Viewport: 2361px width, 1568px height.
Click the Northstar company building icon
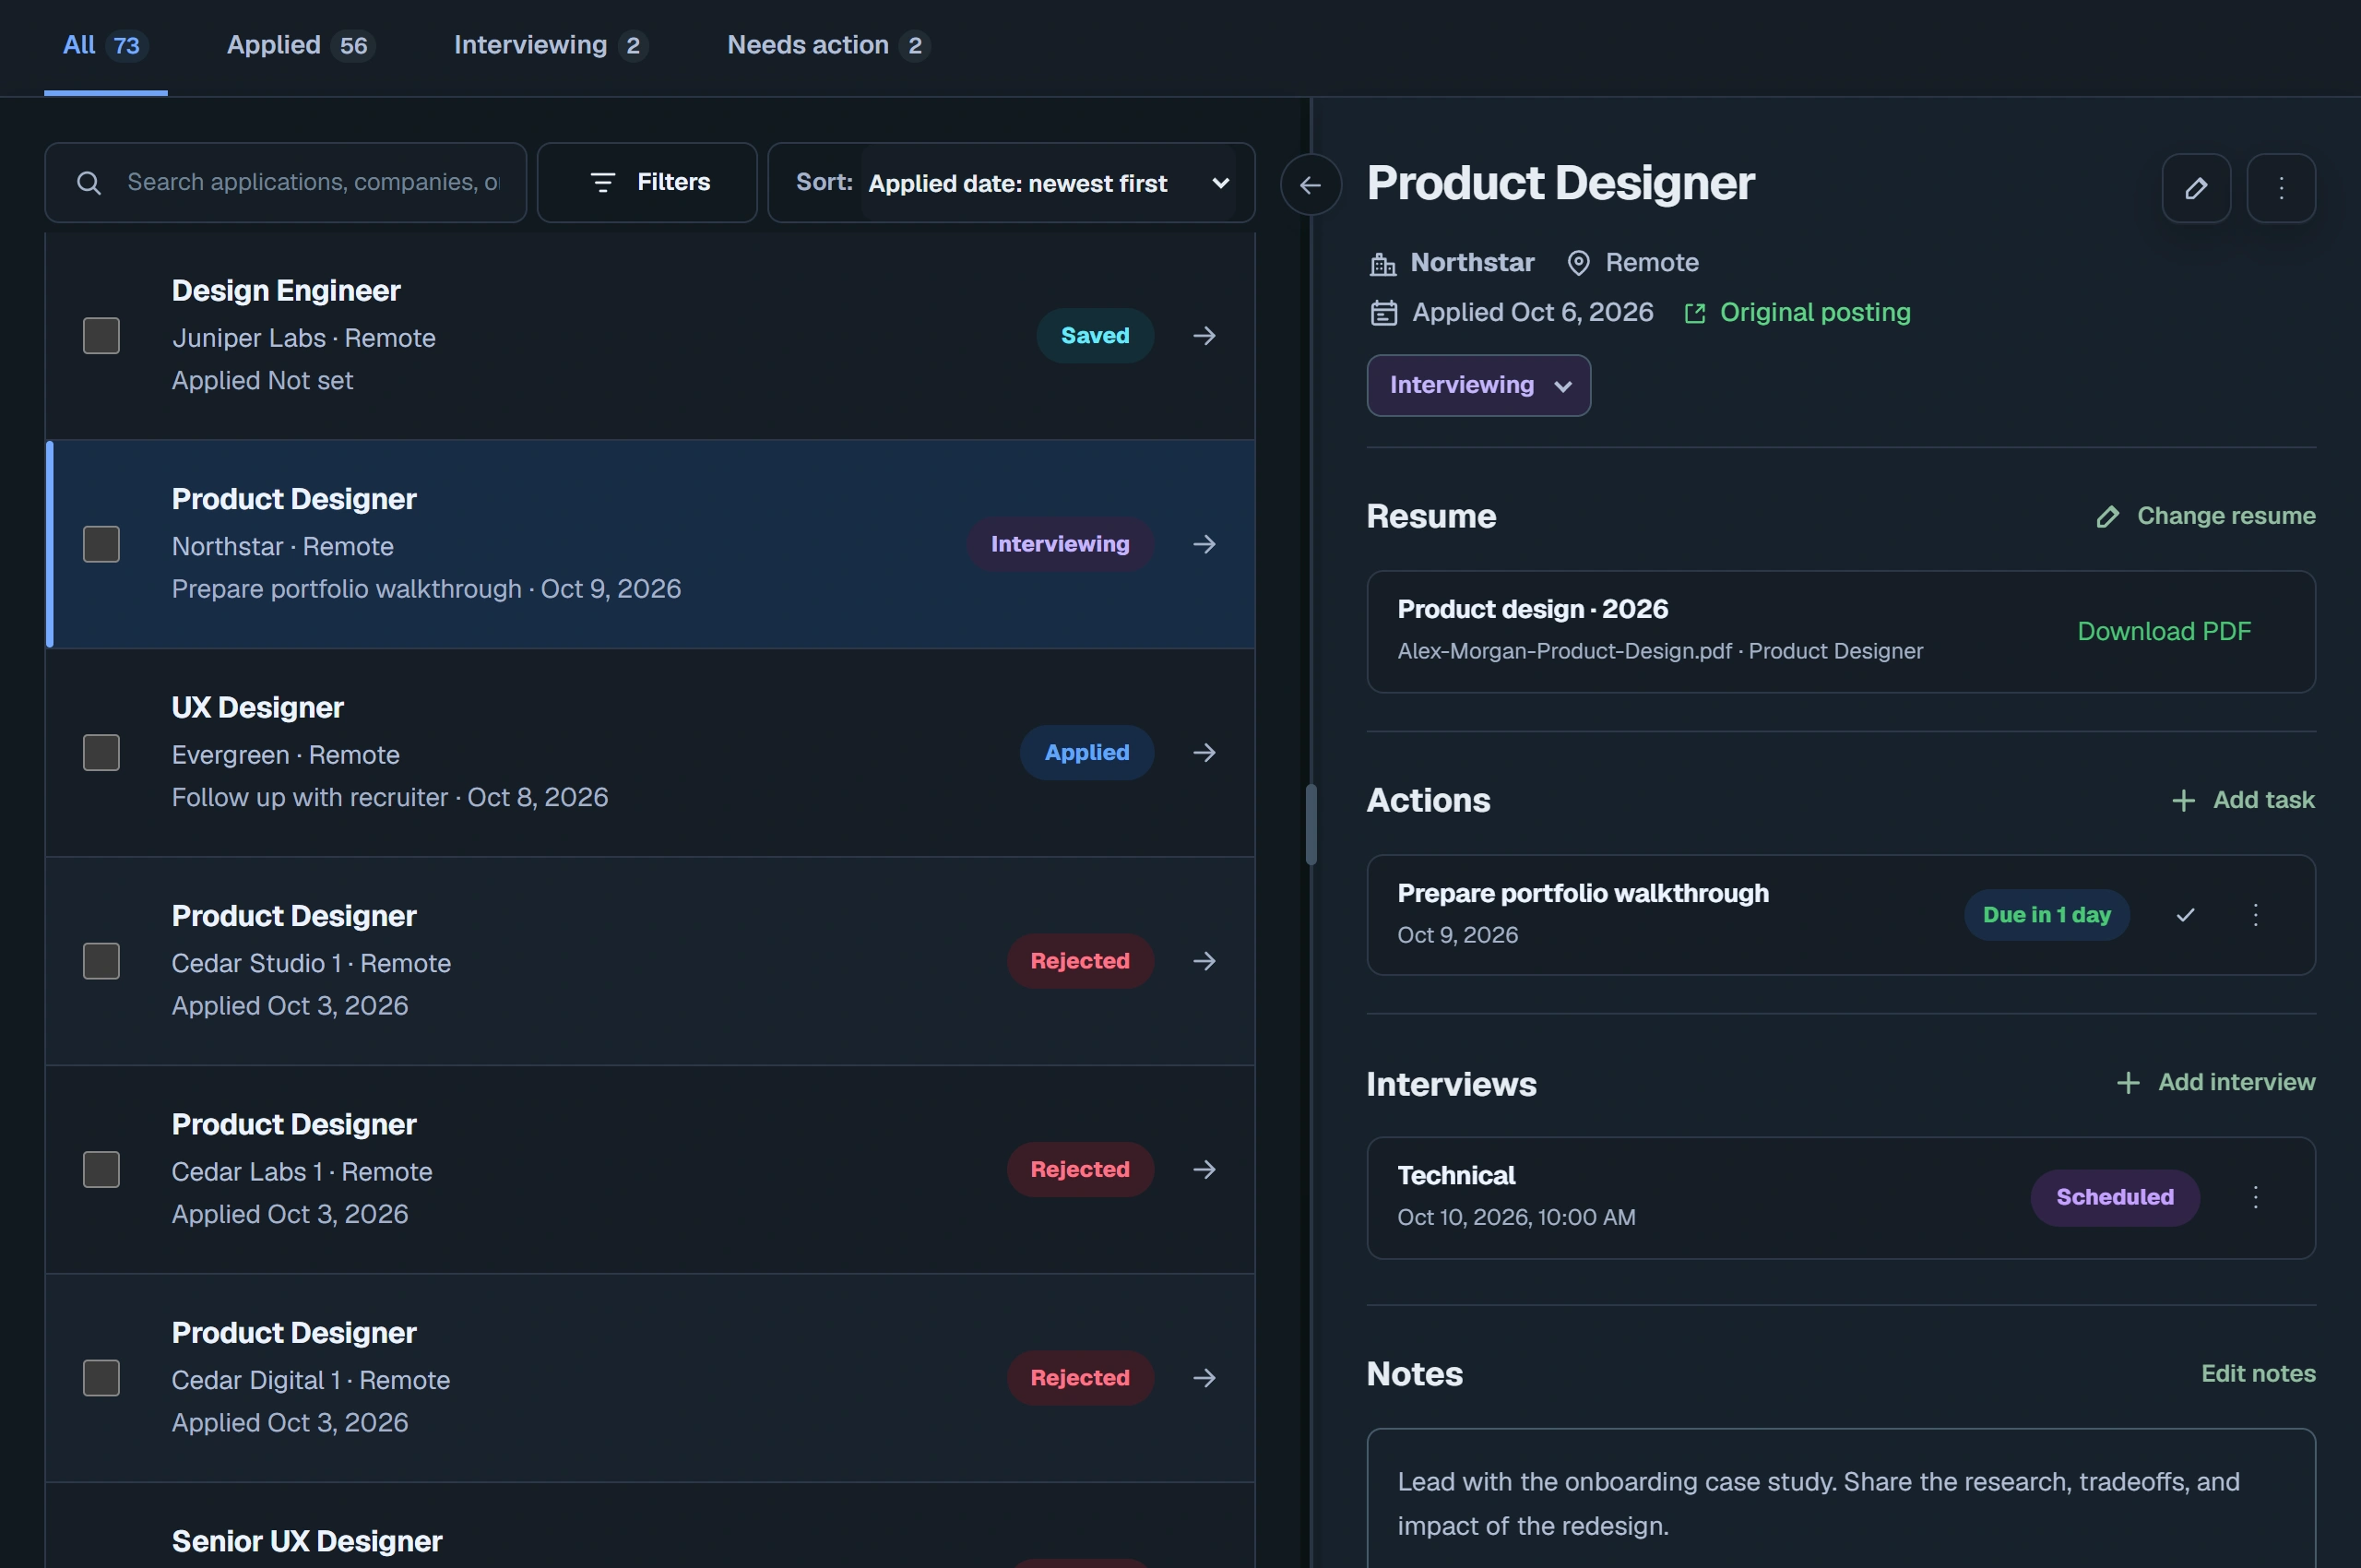click(1383, 264)
